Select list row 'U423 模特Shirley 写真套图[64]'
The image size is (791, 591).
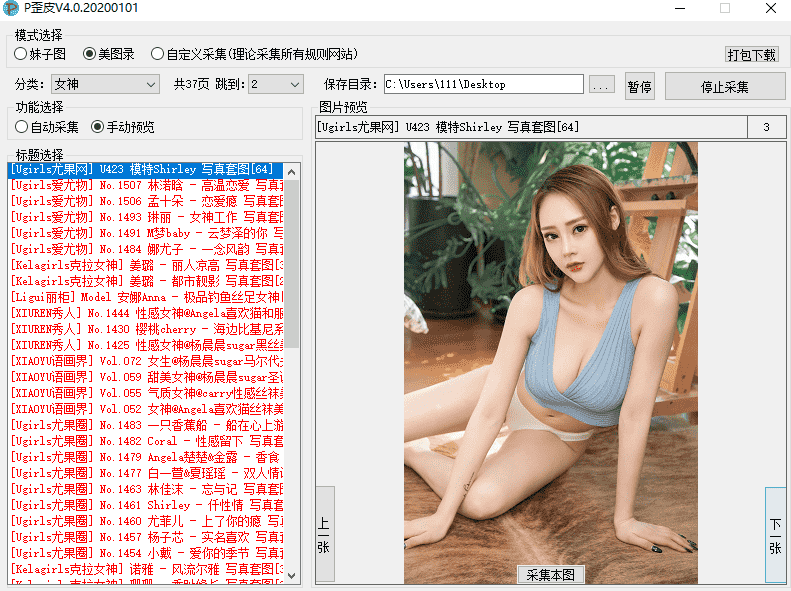click(x=146, y=169)
